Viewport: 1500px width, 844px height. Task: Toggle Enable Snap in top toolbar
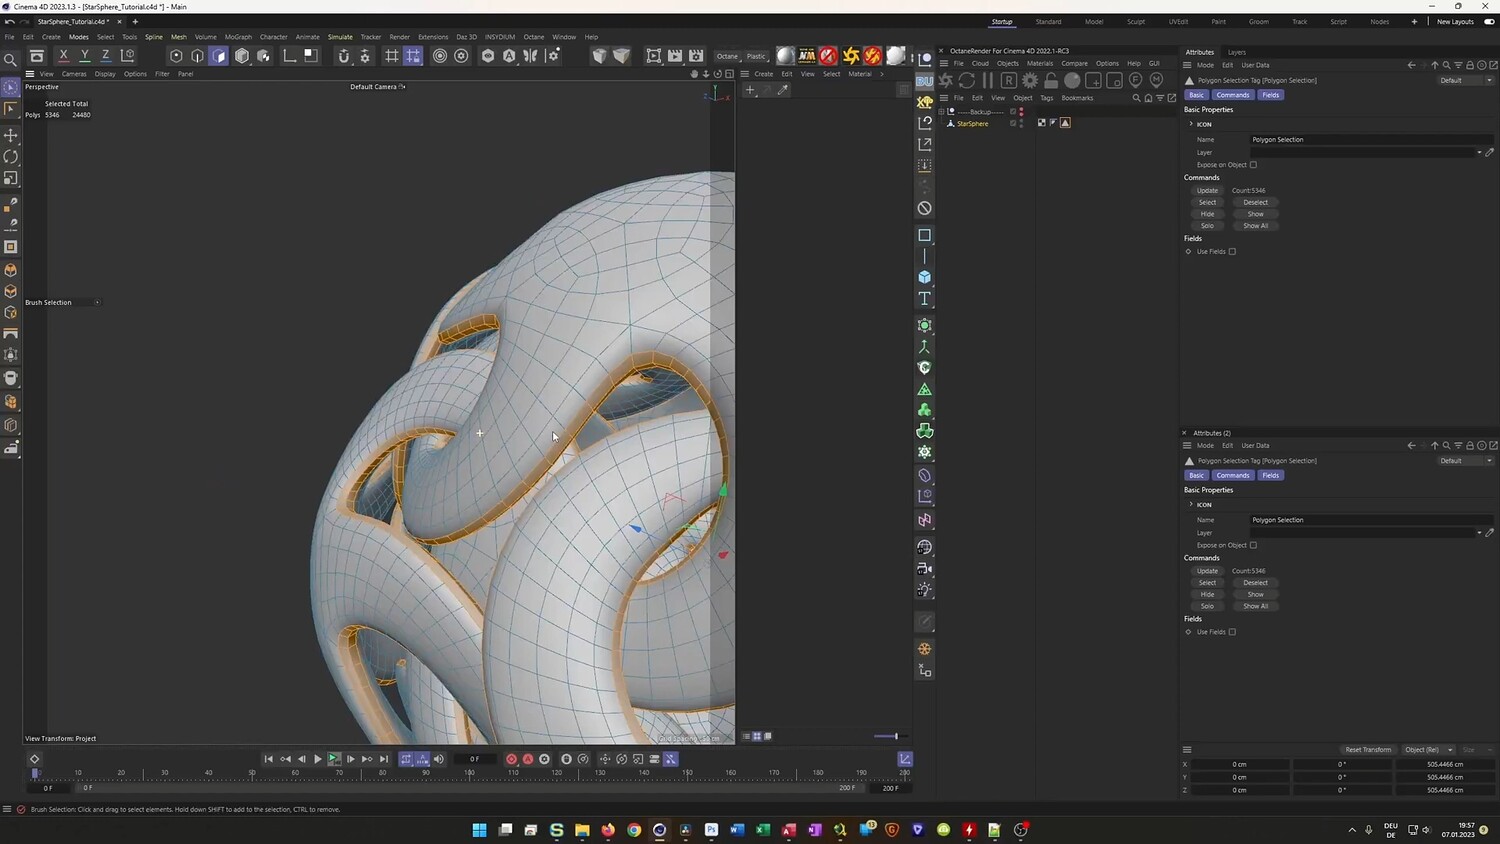[x=344, y=56]
